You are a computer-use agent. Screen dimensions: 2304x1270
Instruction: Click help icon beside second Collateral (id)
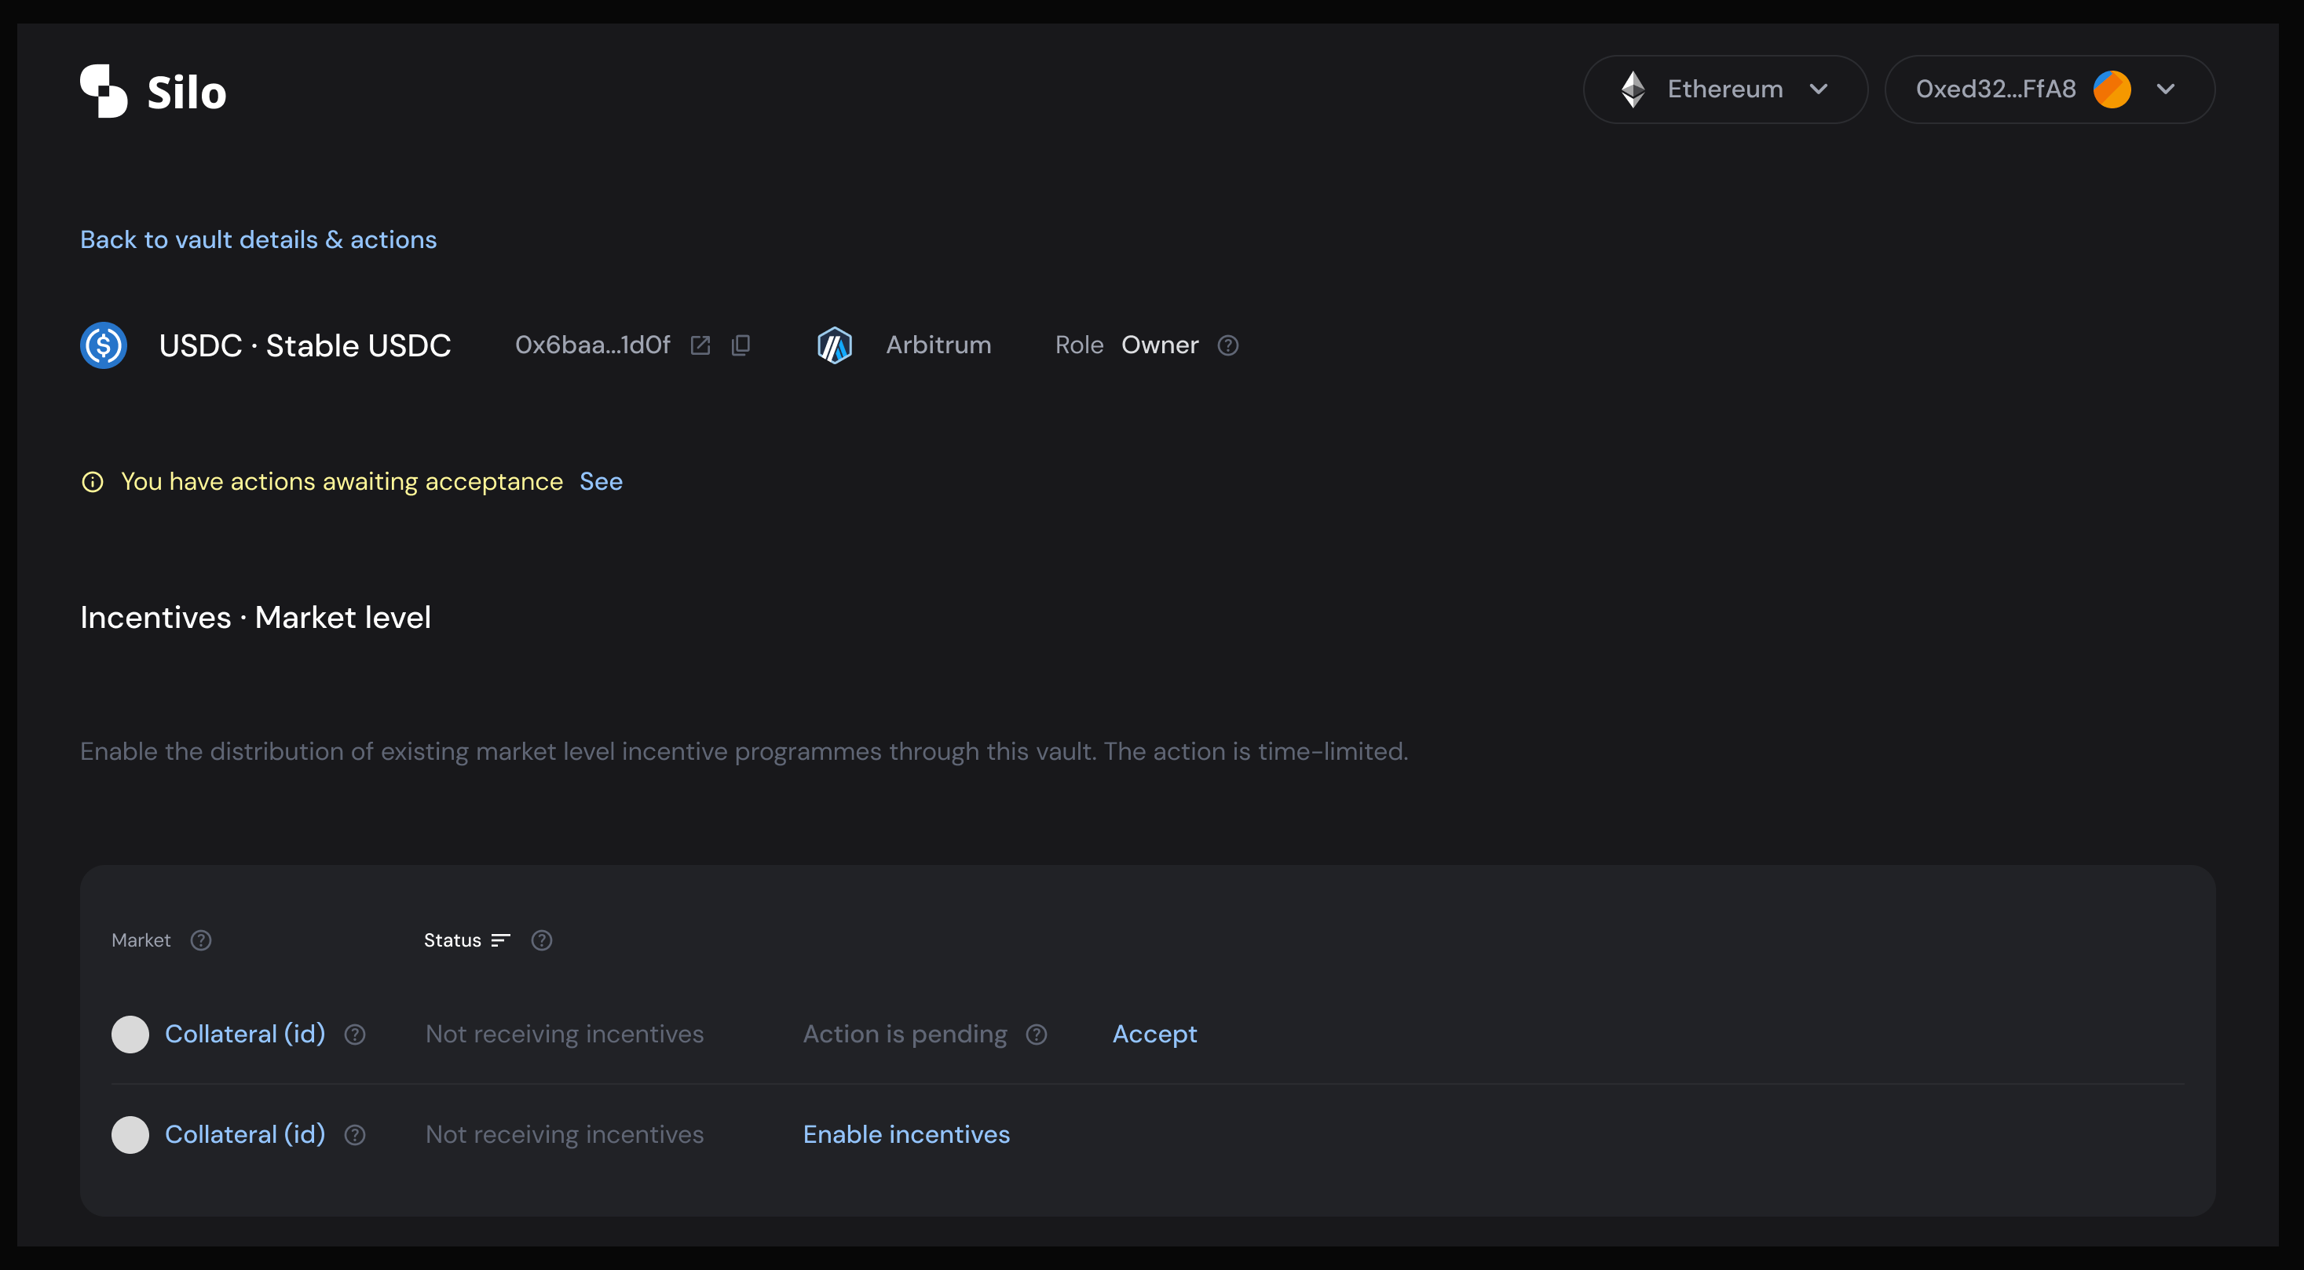[x=355, y=1135]
